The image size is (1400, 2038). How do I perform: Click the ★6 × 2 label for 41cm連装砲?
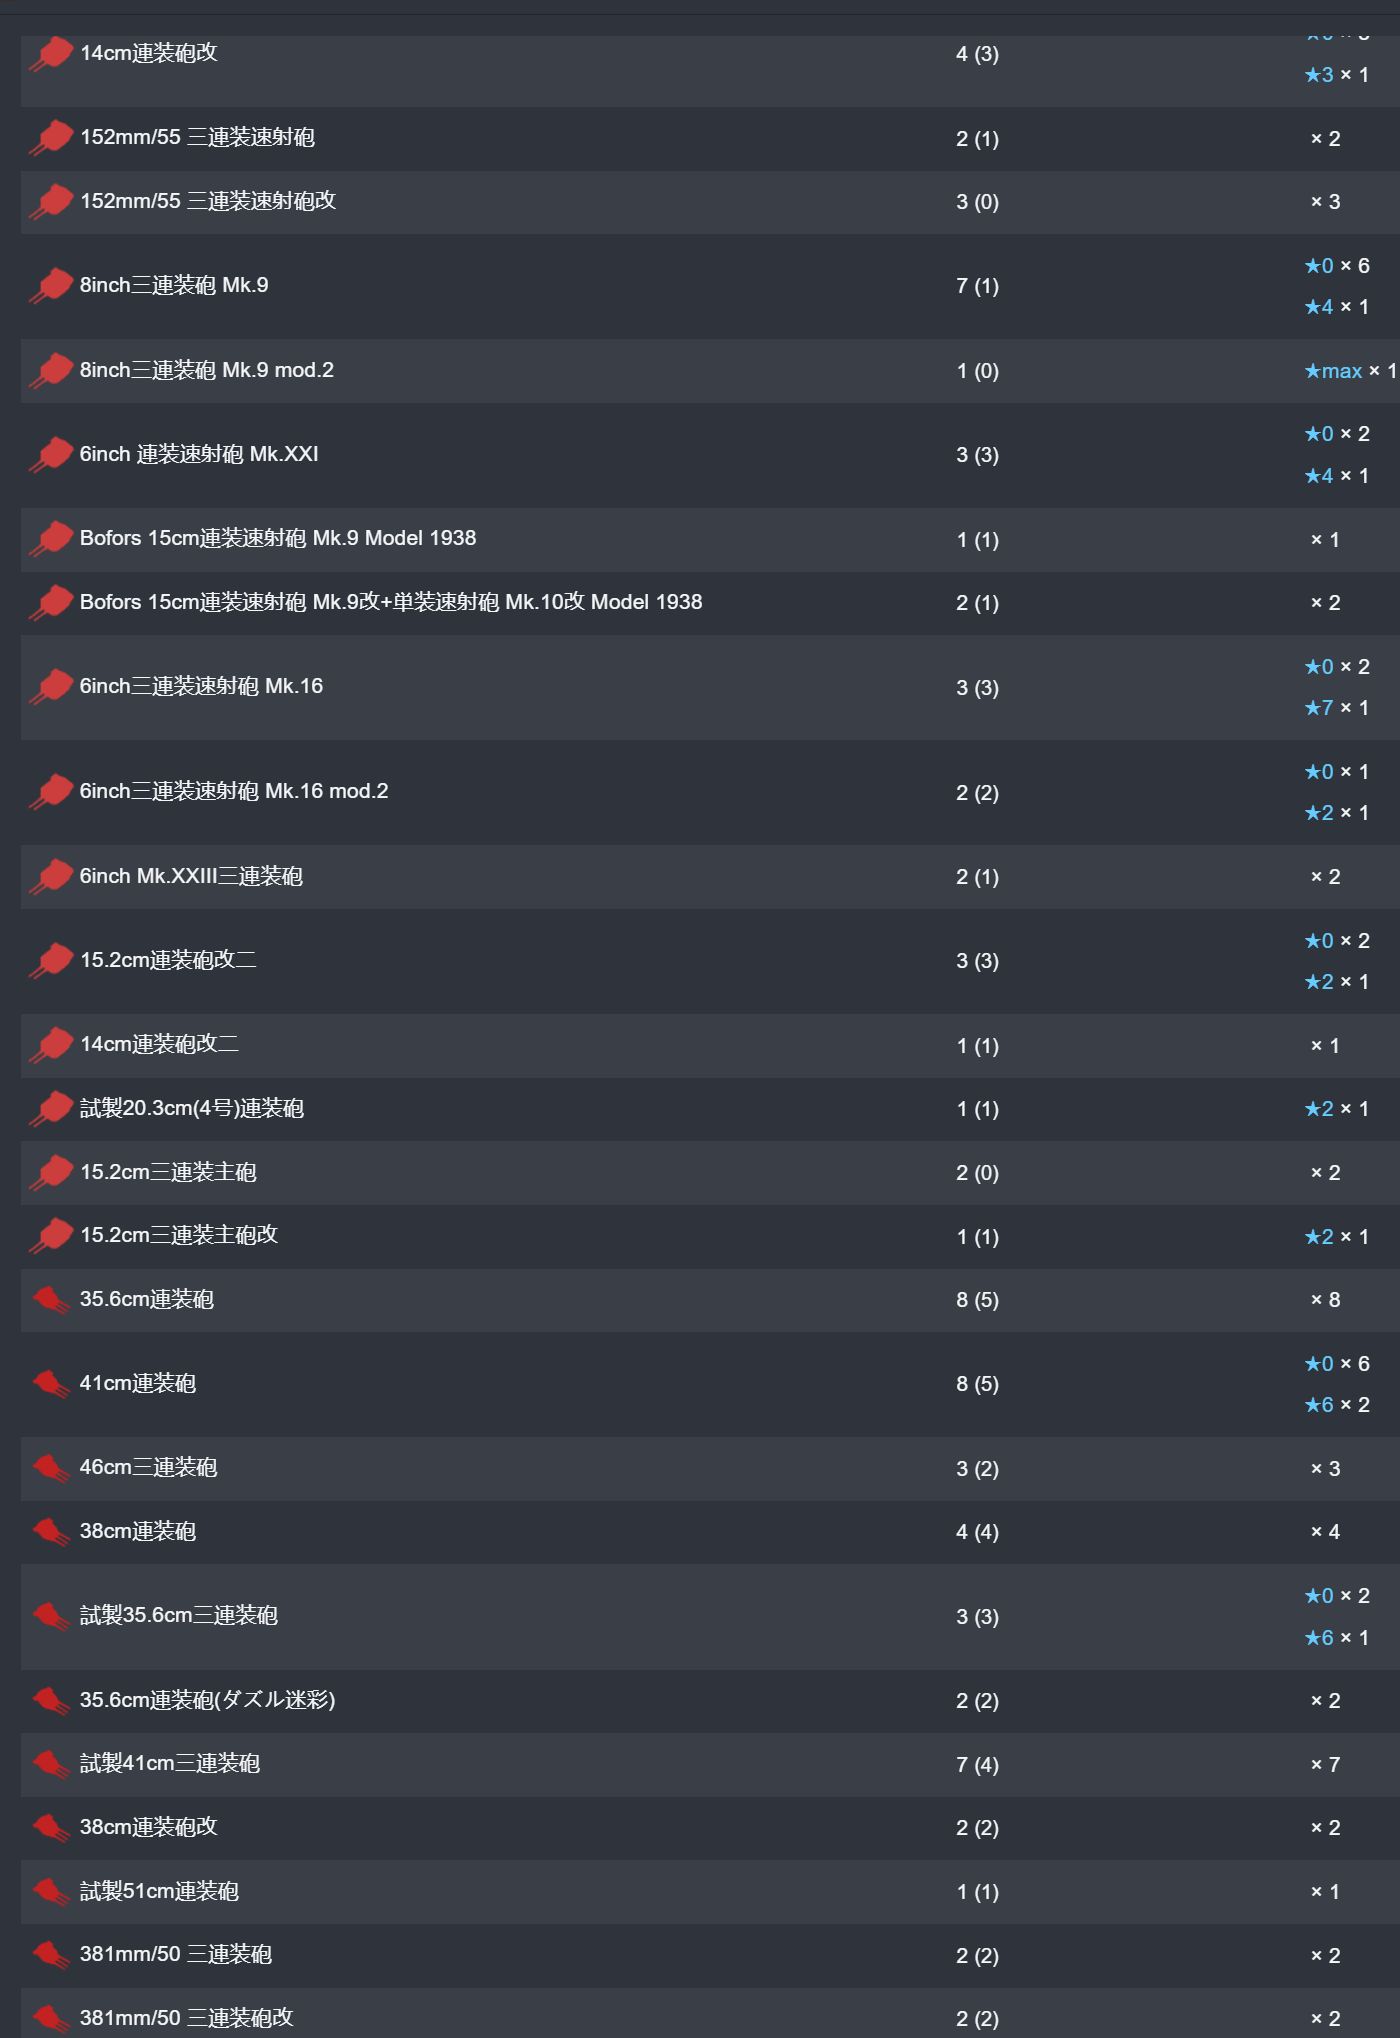[1336, 1405]
